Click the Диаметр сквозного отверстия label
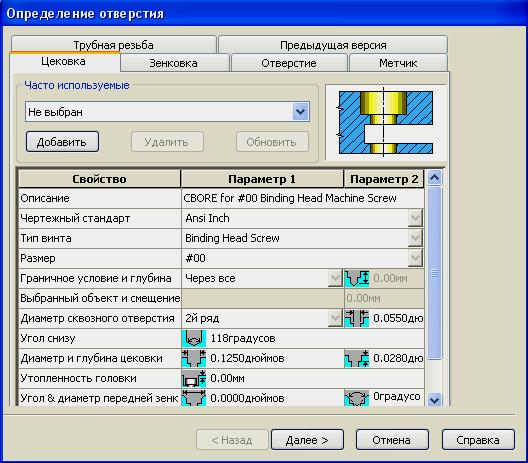 click(97, 319)
